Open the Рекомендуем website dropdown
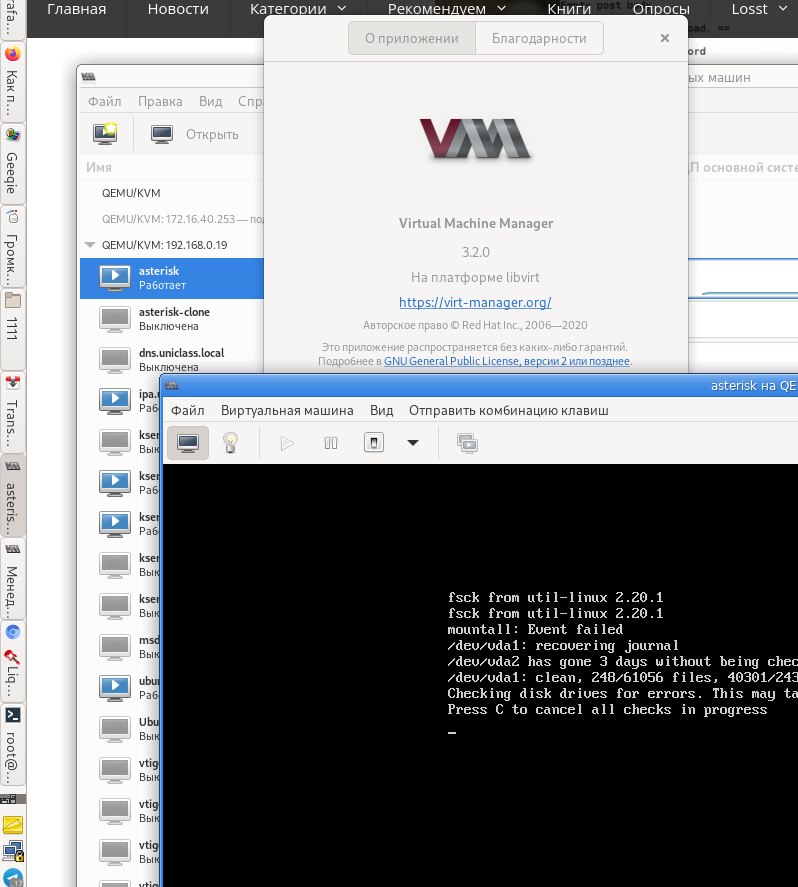The image size is (798, 887). tap(447, 9)
